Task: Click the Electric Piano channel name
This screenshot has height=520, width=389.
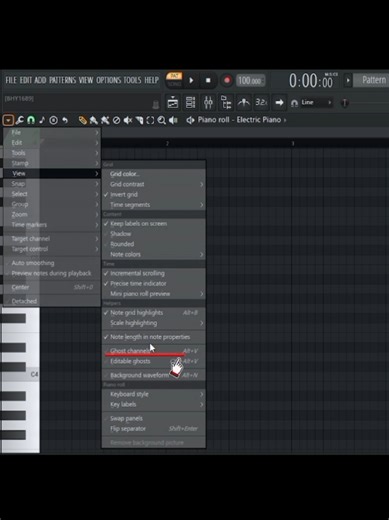Action: 259,120
